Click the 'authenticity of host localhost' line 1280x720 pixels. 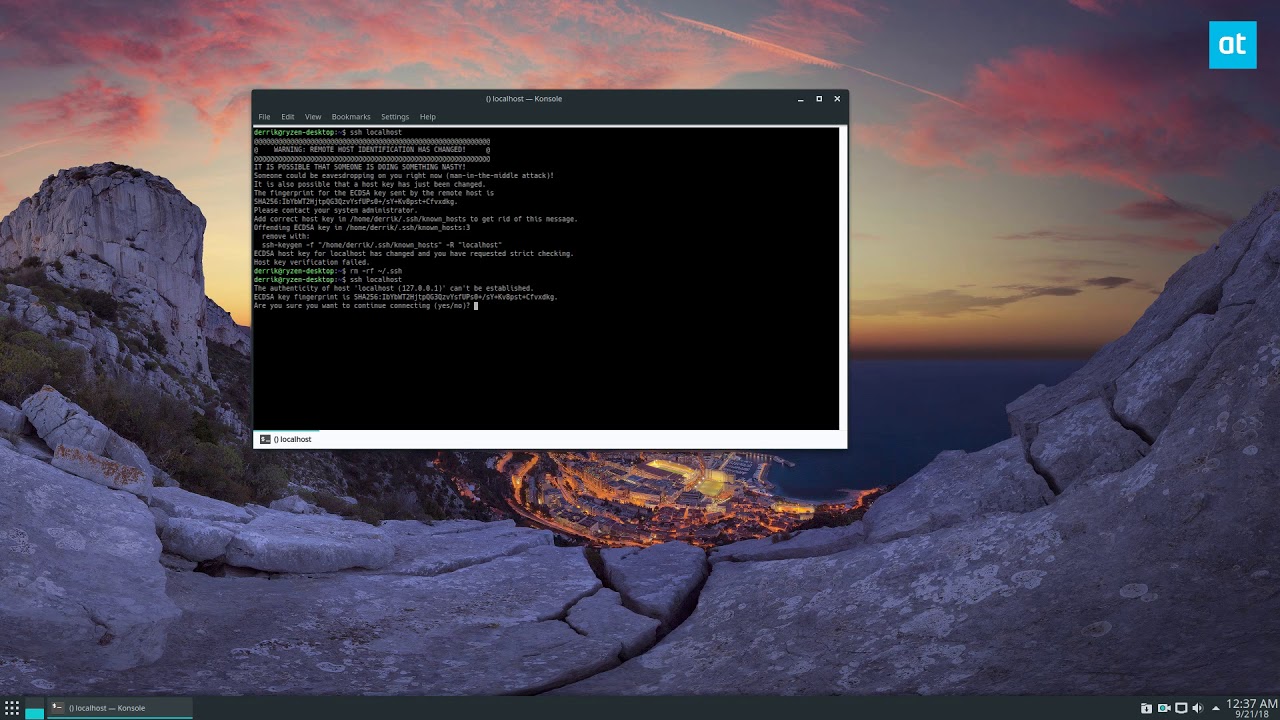point(394,288)
